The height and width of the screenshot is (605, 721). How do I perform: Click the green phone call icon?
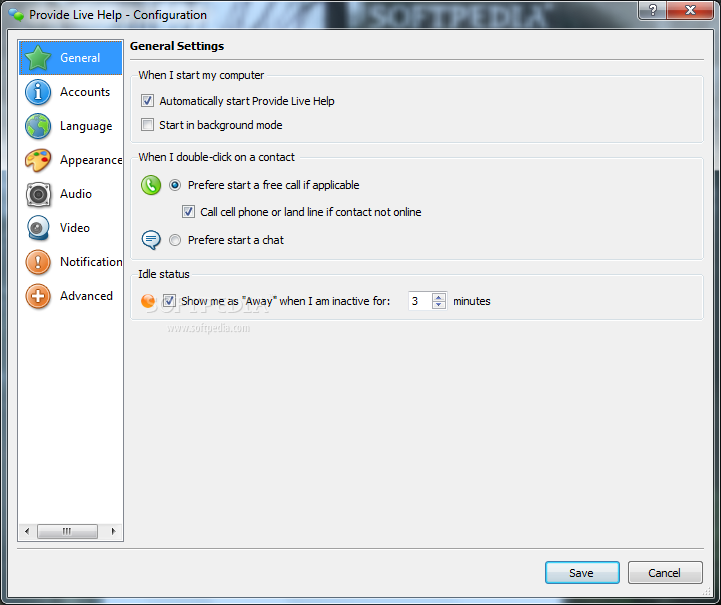point(151,185)
